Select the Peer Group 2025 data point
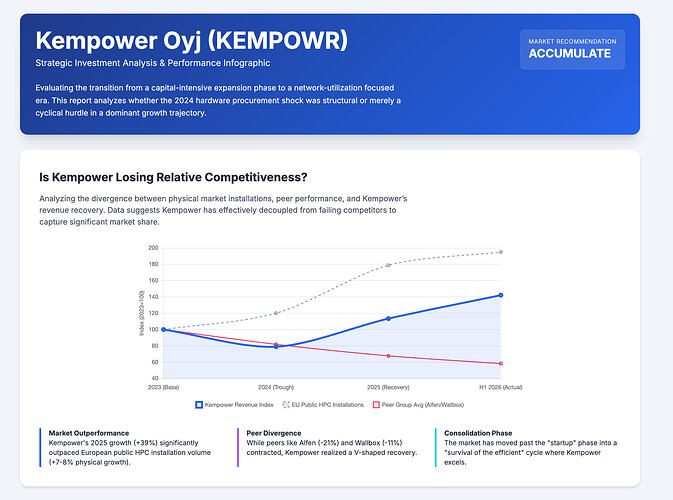The image size is (673, 500). click(x=388, y=356)
